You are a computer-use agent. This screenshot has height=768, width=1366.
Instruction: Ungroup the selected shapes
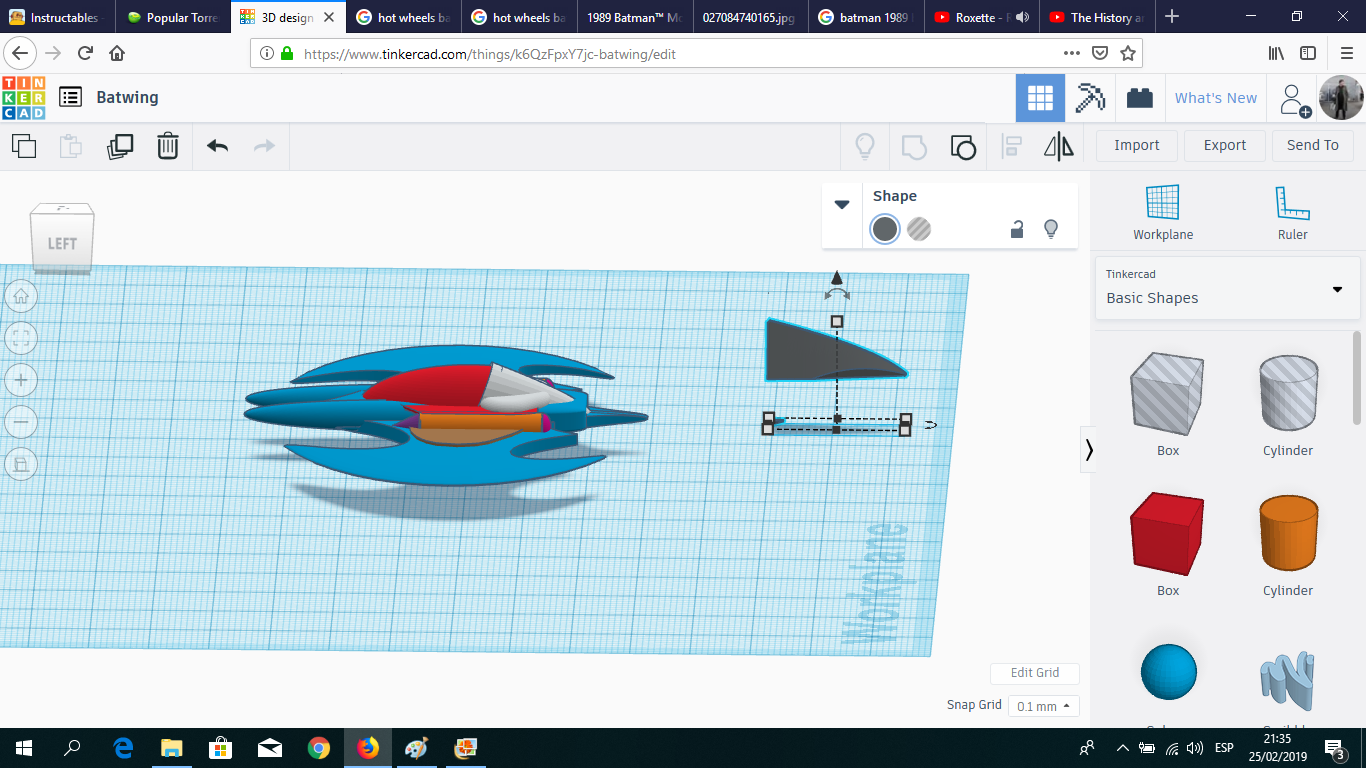point(962,147)
